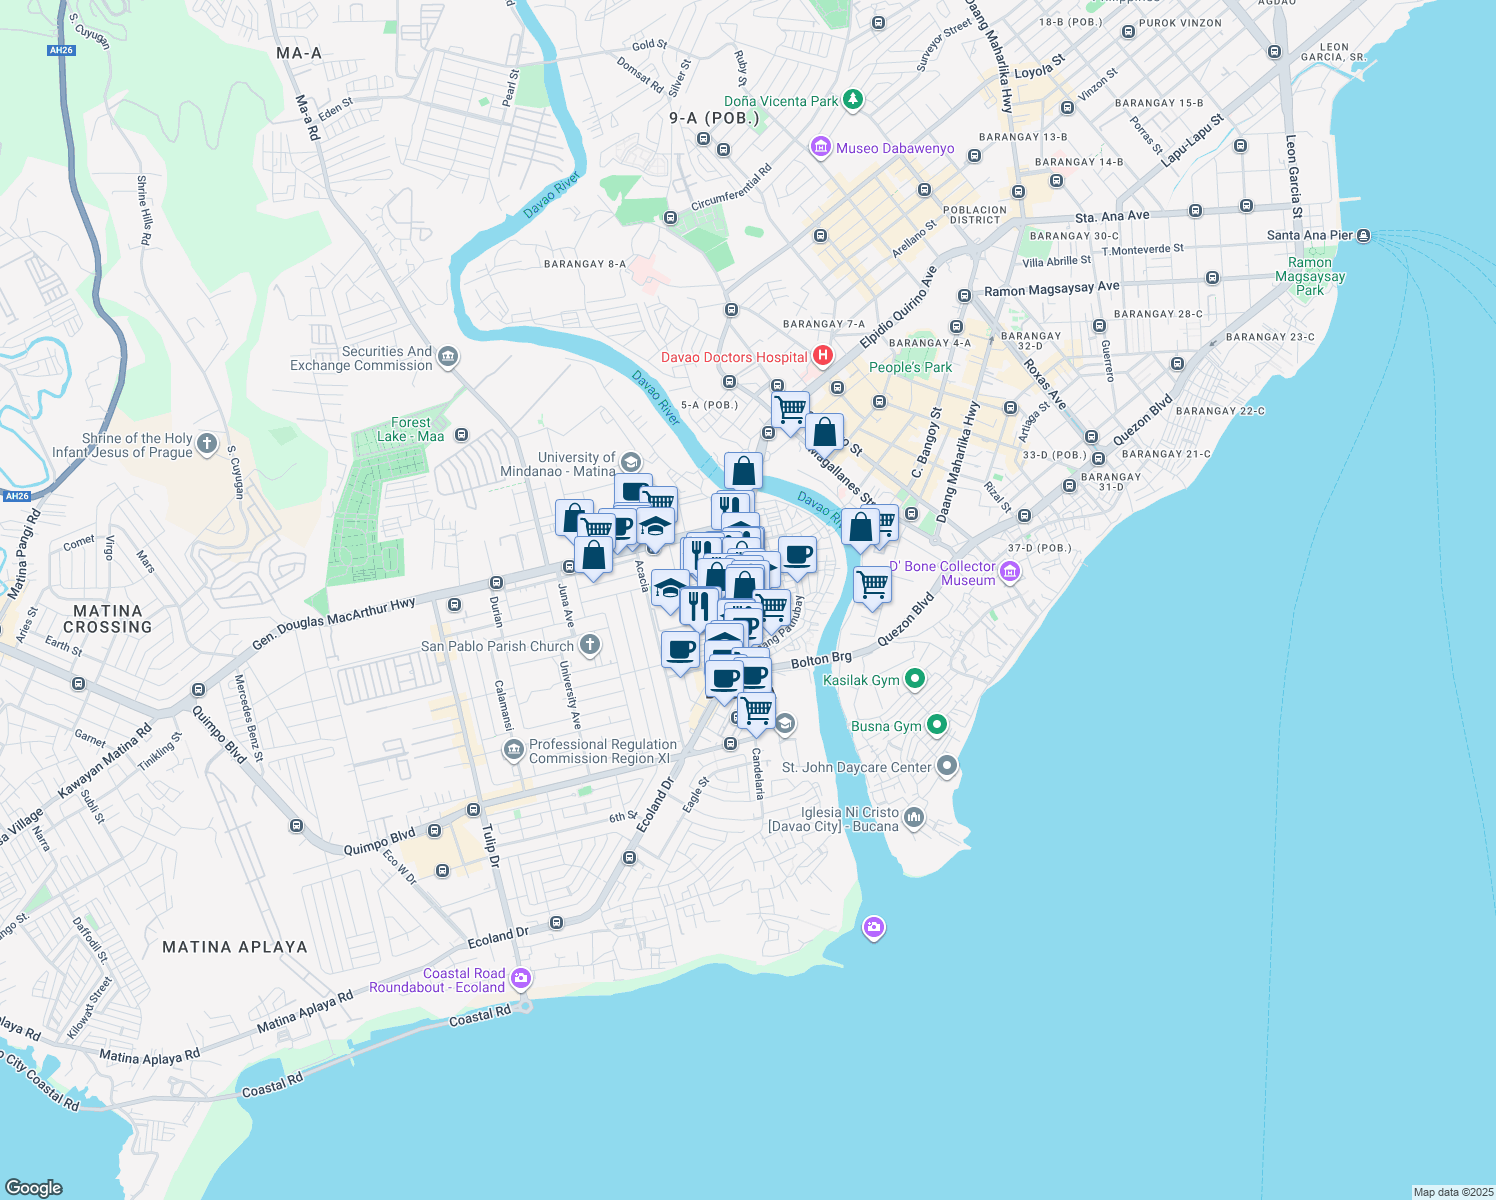Click the San Pablo Parish Church cross icon
The image size is (1496, 1200).
590,645
